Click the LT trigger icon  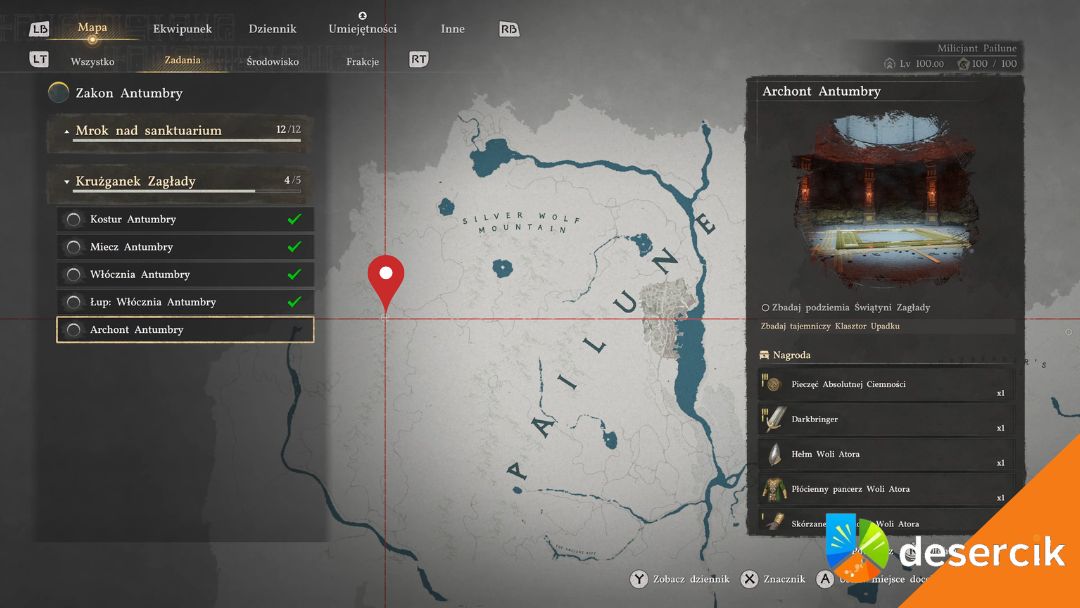click(x=39, y=60)
